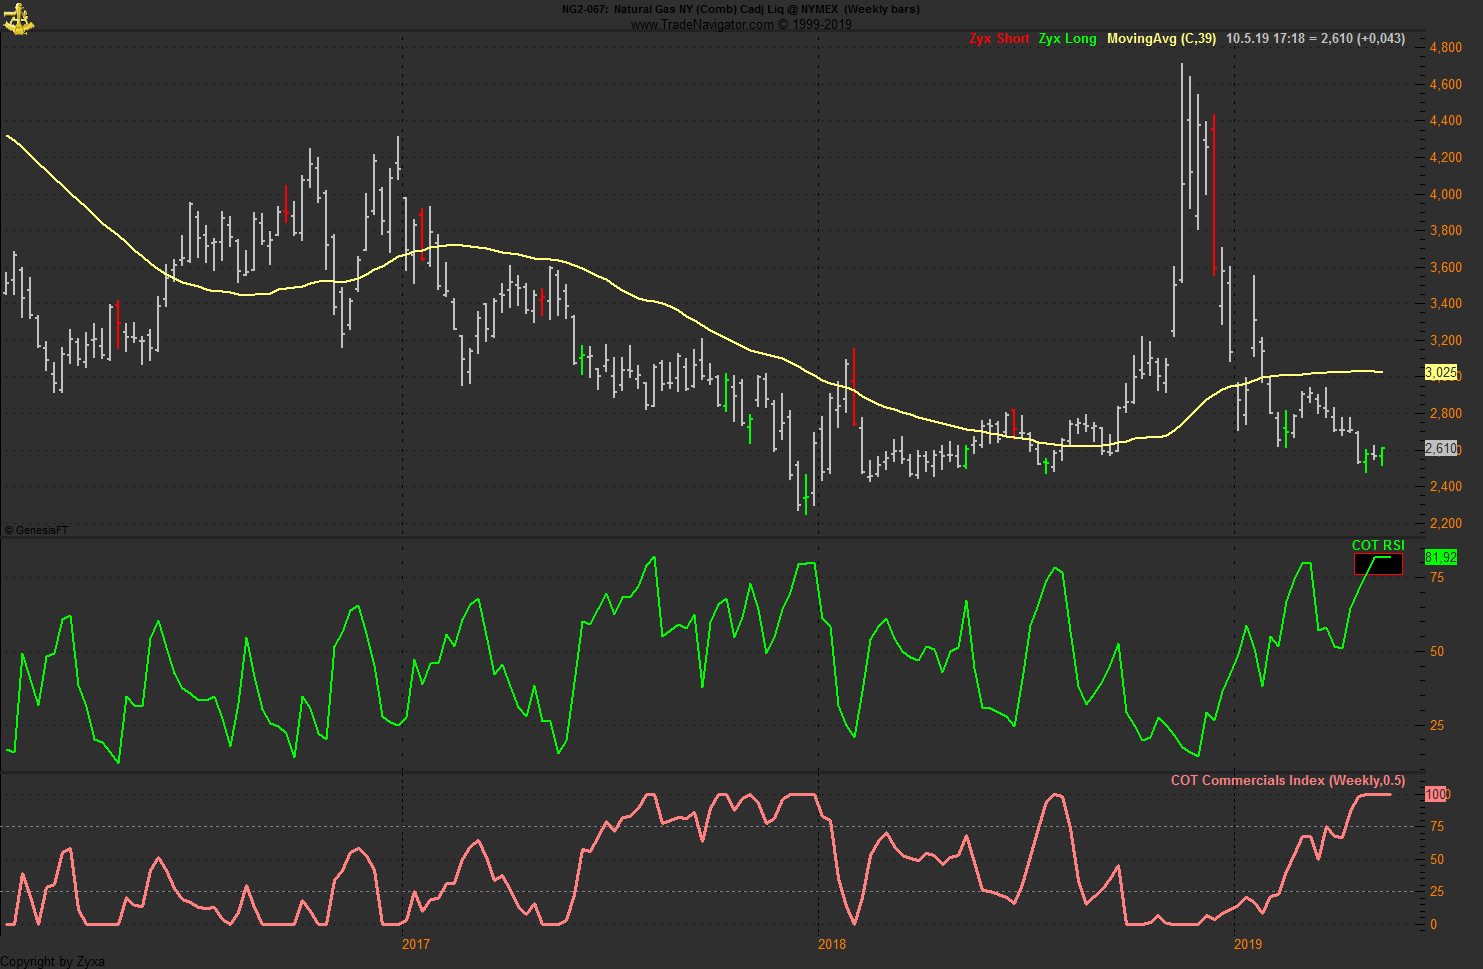Viewport: 1483px width, 969px height.
Task: Jump to the 2018 timeline marker
Action: (x=831, y=944)
